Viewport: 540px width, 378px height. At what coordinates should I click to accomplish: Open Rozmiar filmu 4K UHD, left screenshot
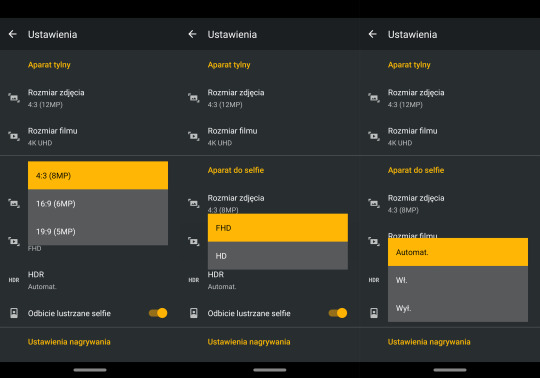90,137
